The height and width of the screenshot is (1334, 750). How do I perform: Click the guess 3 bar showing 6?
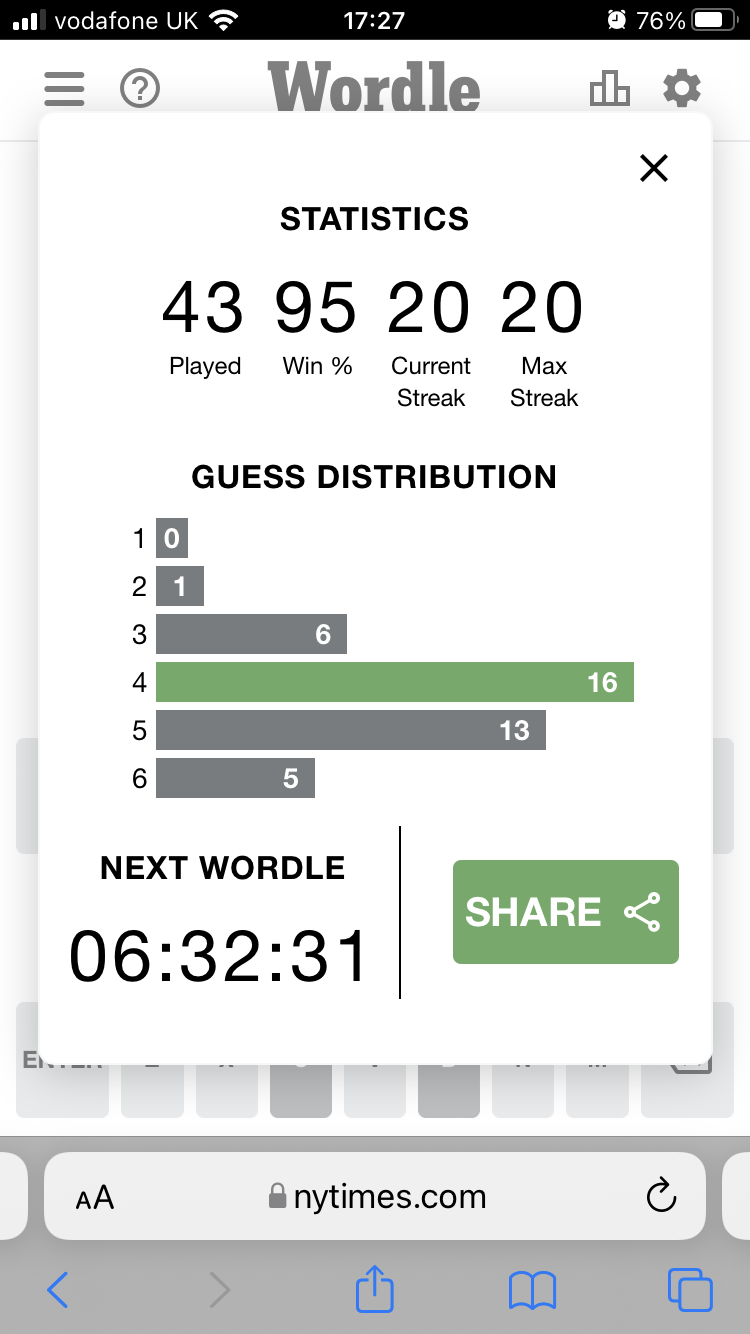(x=251, y=634)
